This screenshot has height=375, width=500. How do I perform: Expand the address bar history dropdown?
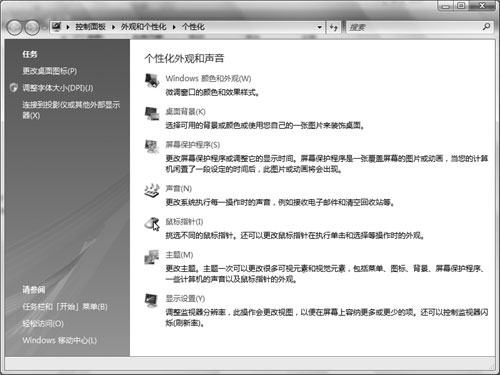tap(320, 27)
